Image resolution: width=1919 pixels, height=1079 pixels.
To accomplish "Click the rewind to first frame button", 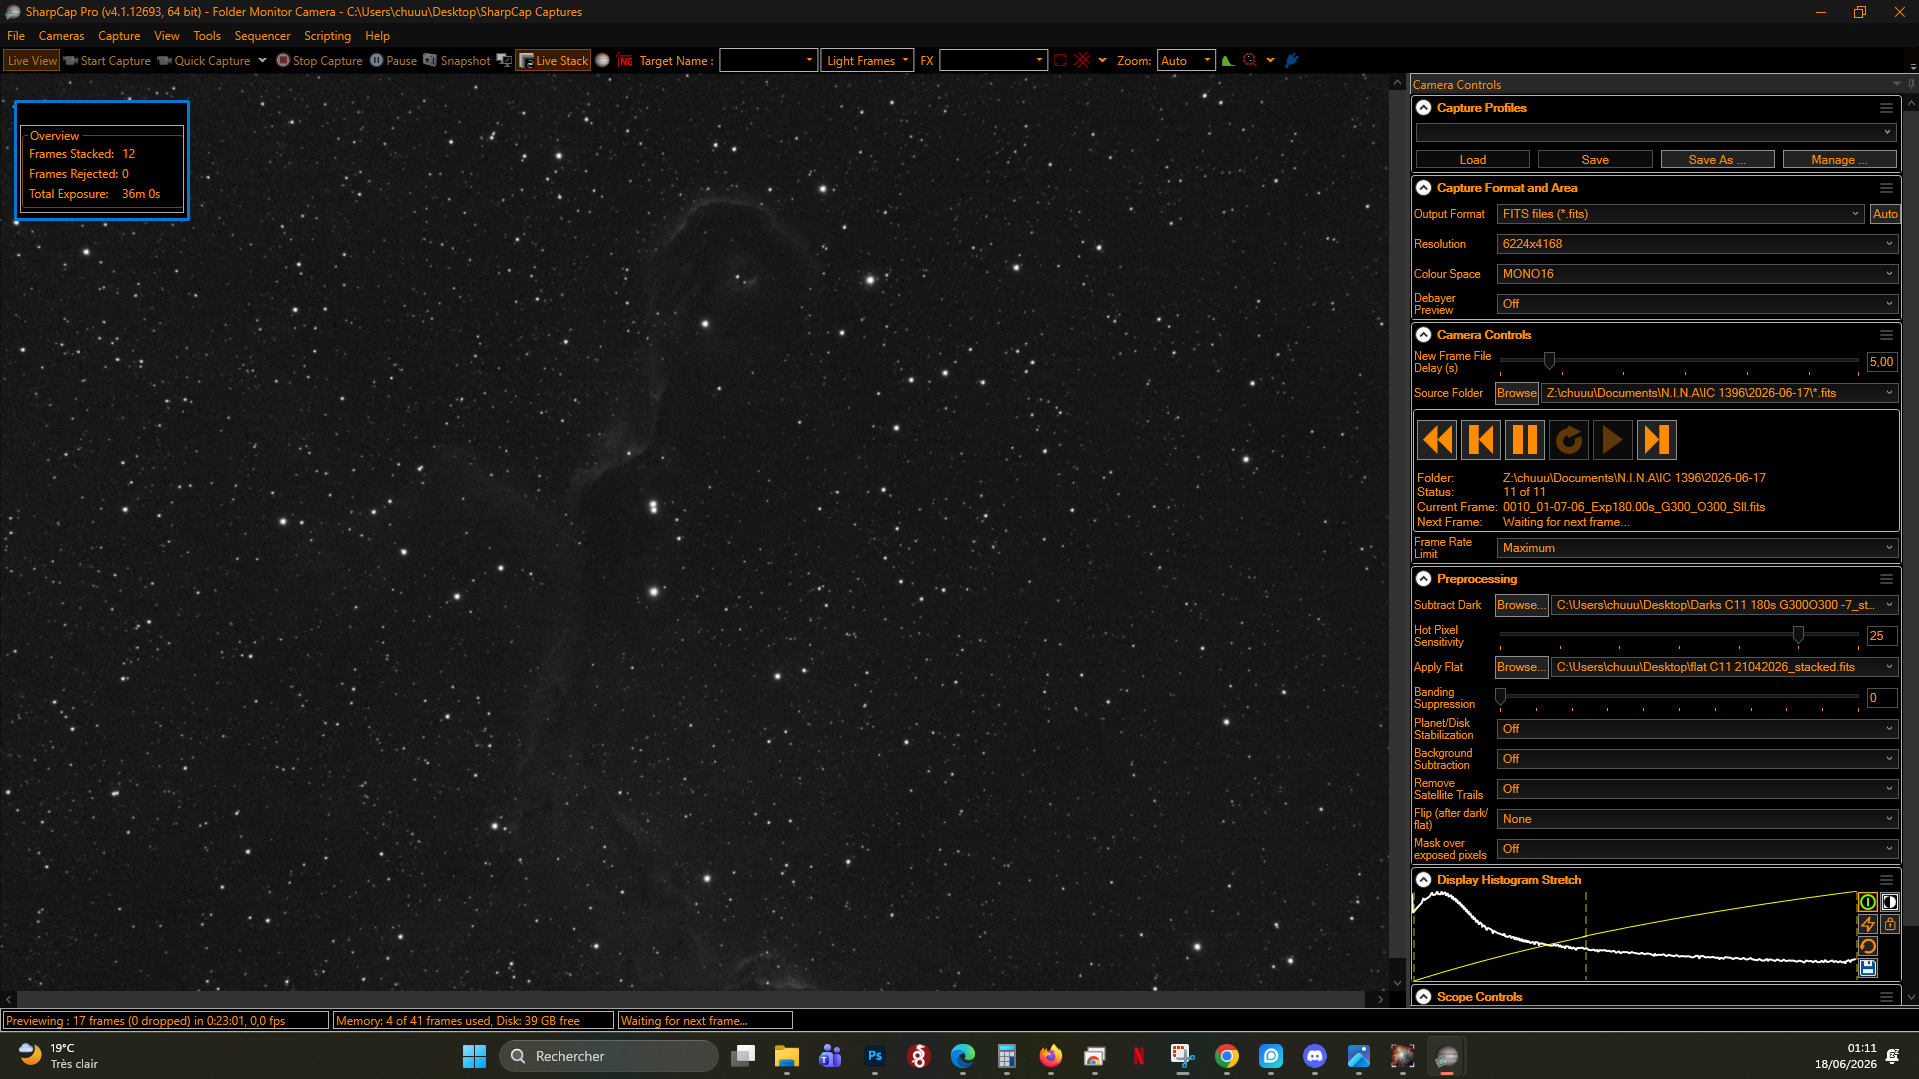I will [x=1437, y=440].
